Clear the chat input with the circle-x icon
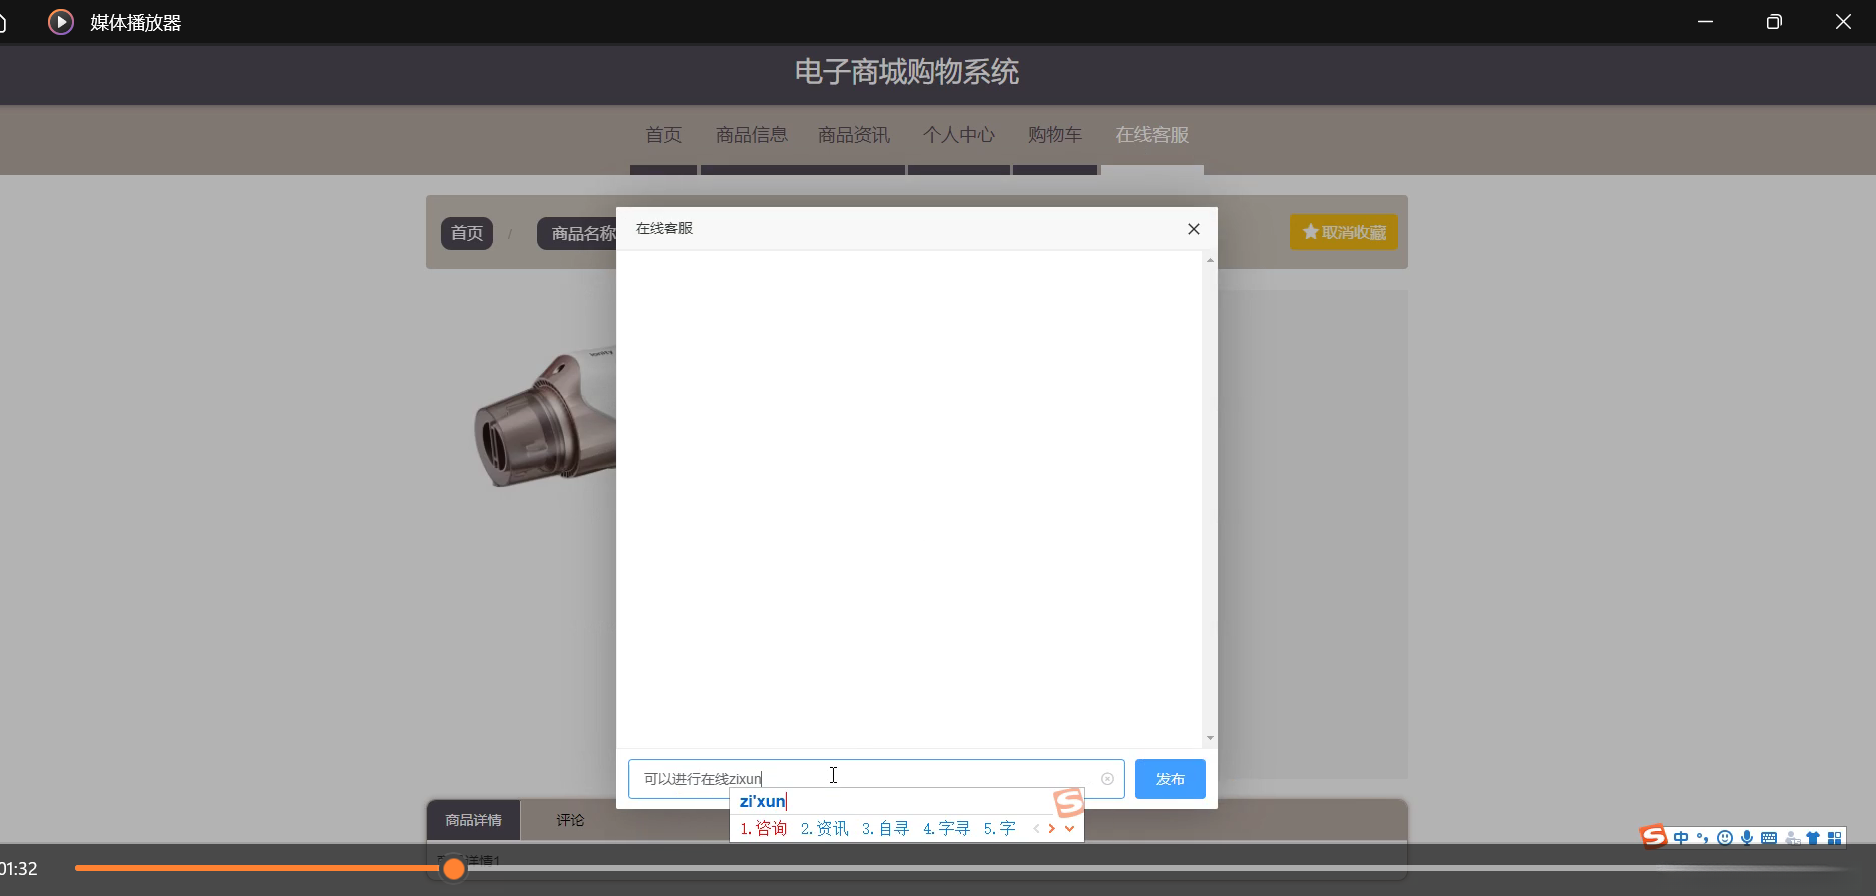1876x896 pixels. click(1107, 779)
